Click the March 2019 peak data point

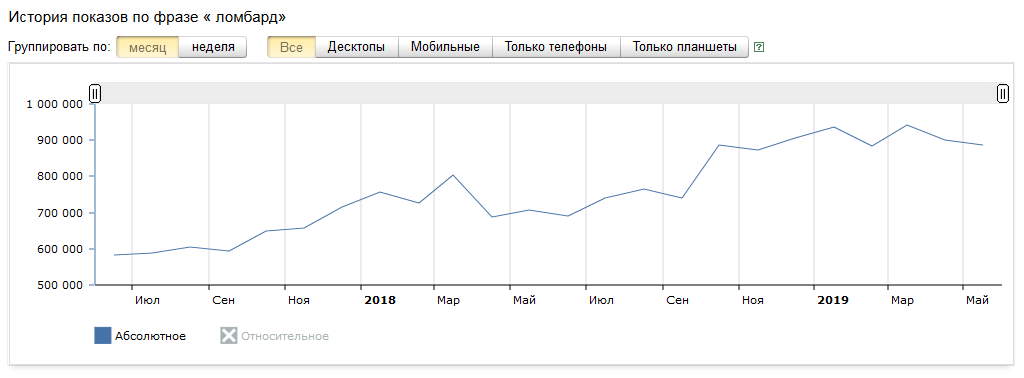907,125
